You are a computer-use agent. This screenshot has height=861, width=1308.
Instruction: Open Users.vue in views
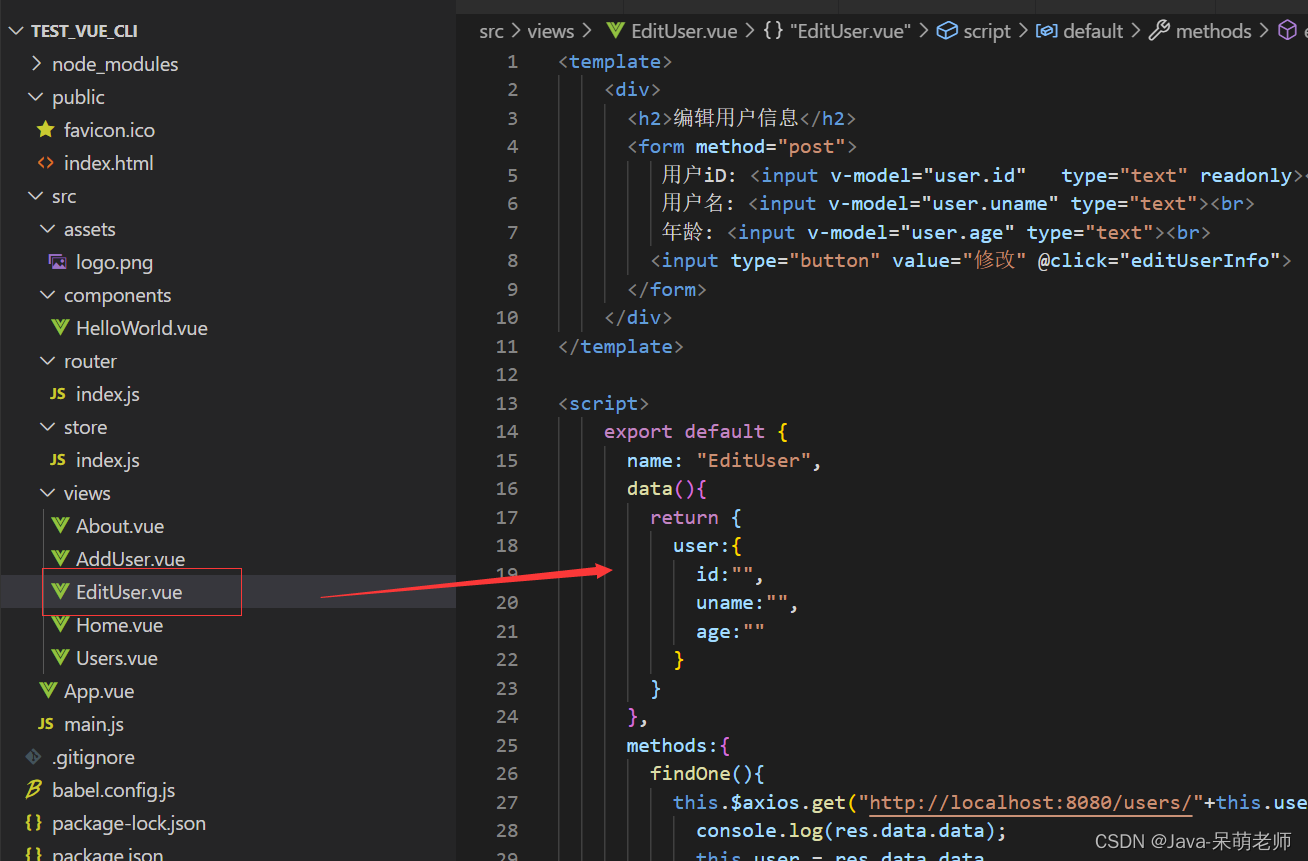[117, 658]
